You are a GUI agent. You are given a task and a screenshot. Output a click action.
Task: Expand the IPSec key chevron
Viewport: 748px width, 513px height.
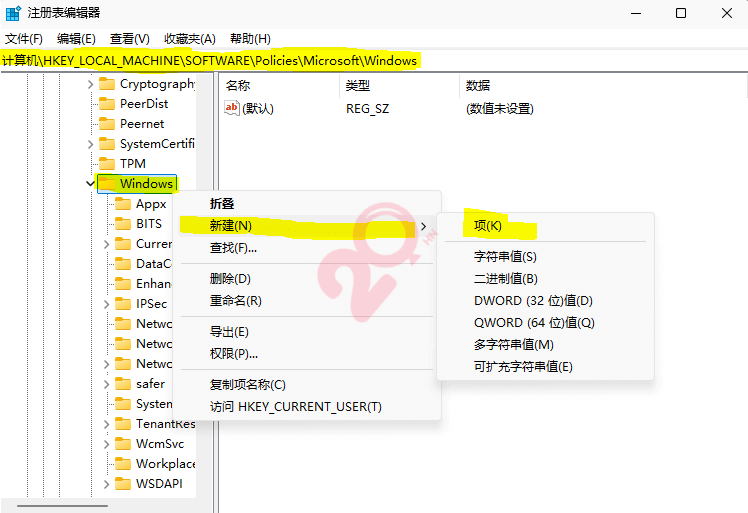coord(107,304)
